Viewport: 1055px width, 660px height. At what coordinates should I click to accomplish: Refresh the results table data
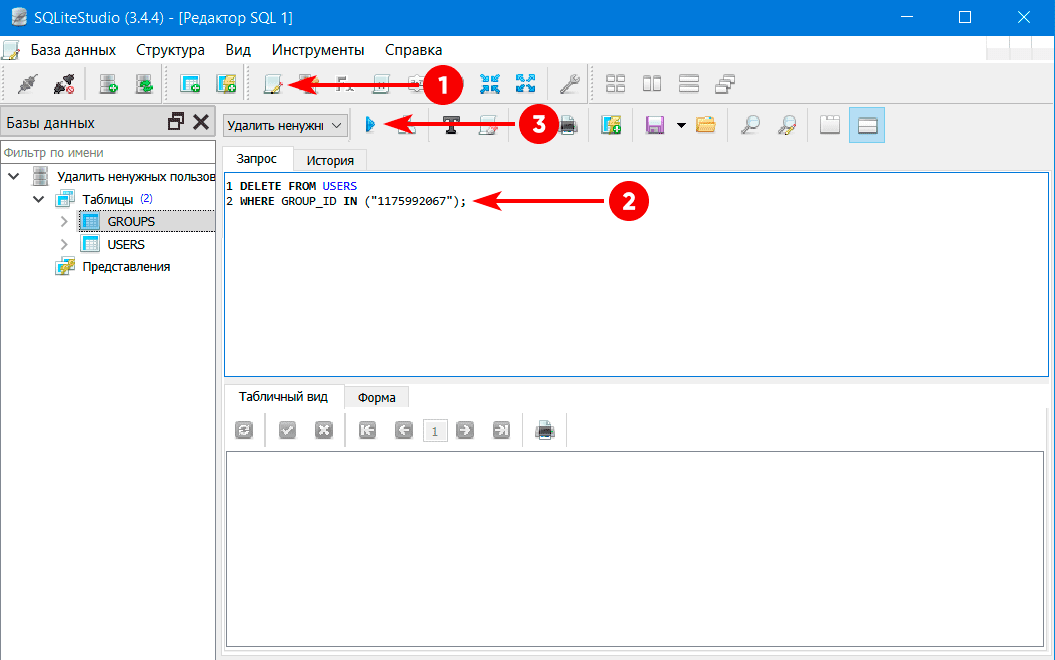(243, 430)
